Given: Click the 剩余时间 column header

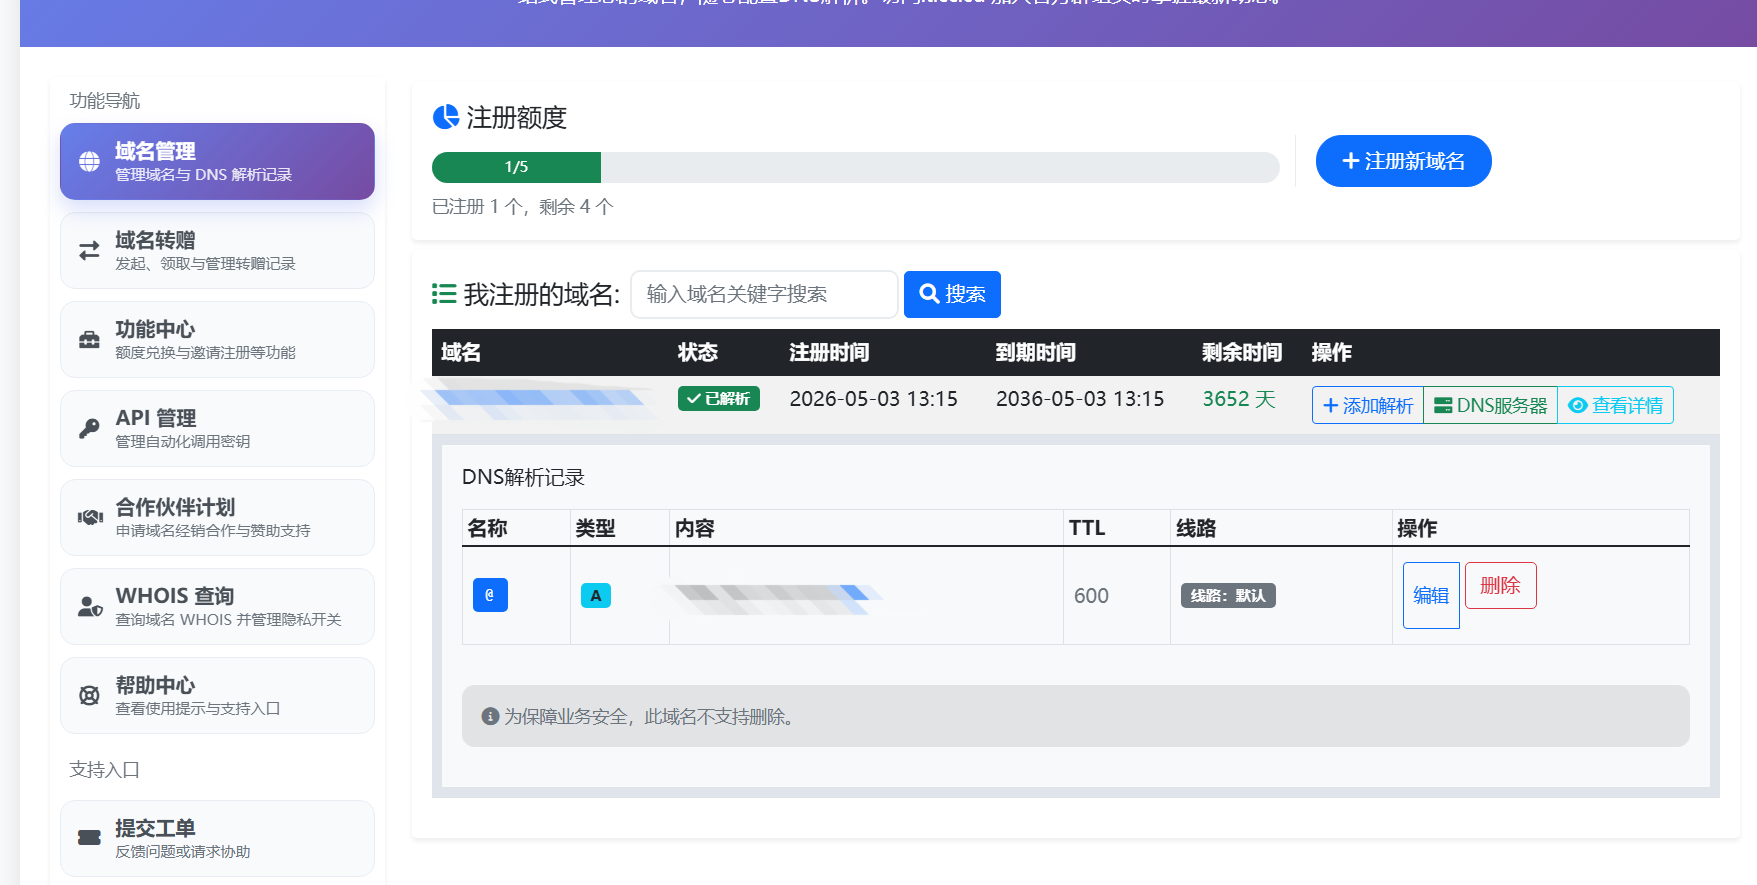Looking at the screenshot, I should pyautogui.click(x=1242, y=352).
